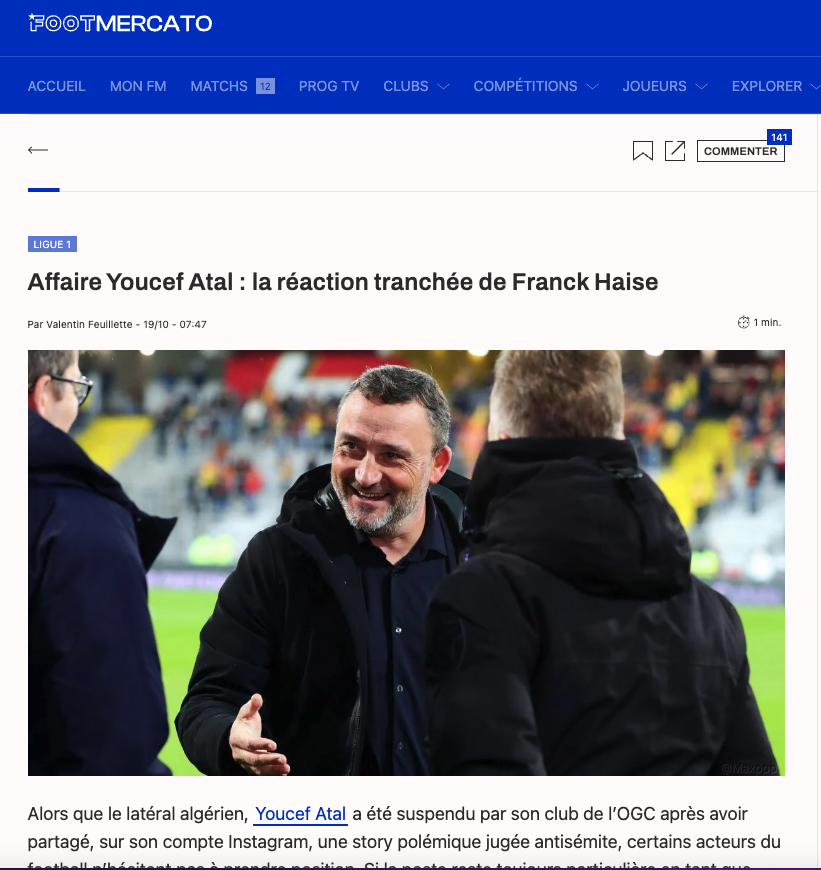The height and width of the screenshot is (870, 821).
Task: Open the Mon FM menu item
Action: pyautogui.click(x=138, y=86)
